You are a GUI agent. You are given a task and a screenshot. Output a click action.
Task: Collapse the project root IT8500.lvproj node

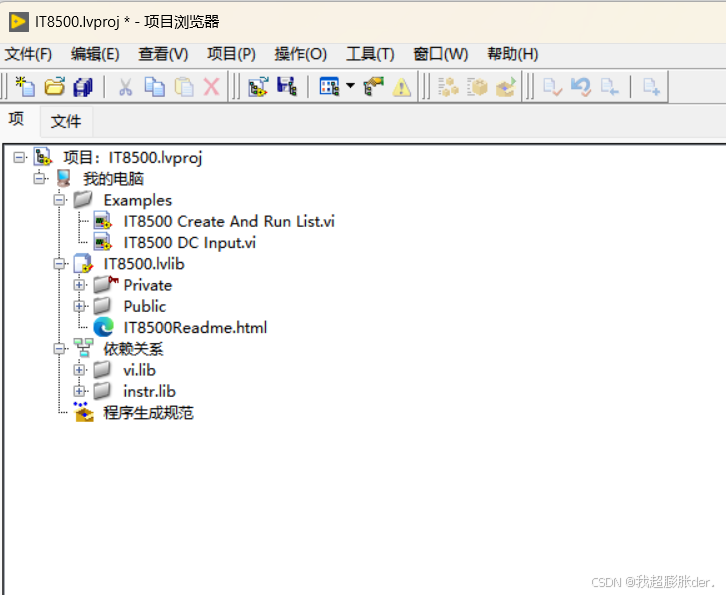click(x=19, y=157)
